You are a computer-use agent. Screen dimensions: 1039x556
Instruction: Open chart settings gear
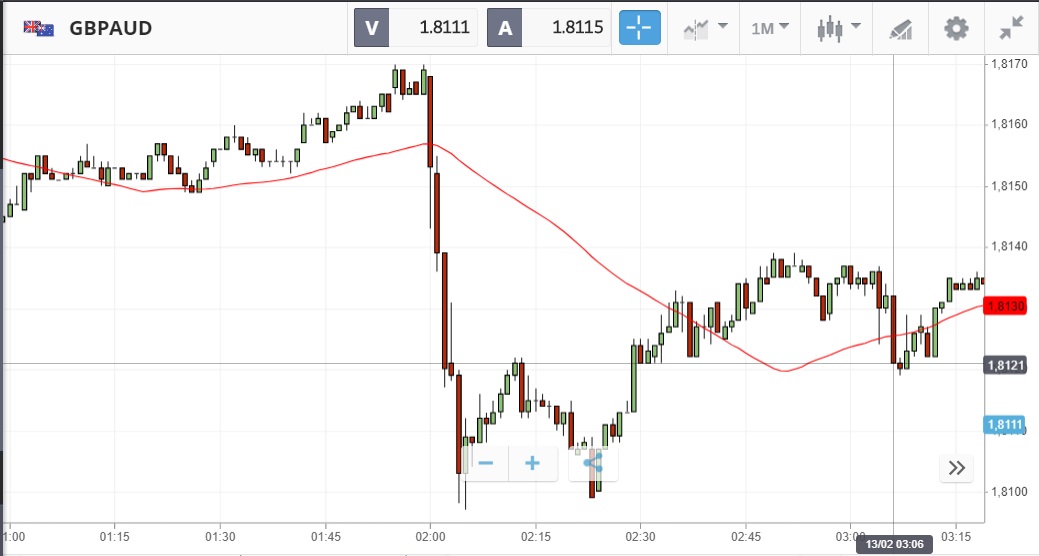(x=957, y=28)
